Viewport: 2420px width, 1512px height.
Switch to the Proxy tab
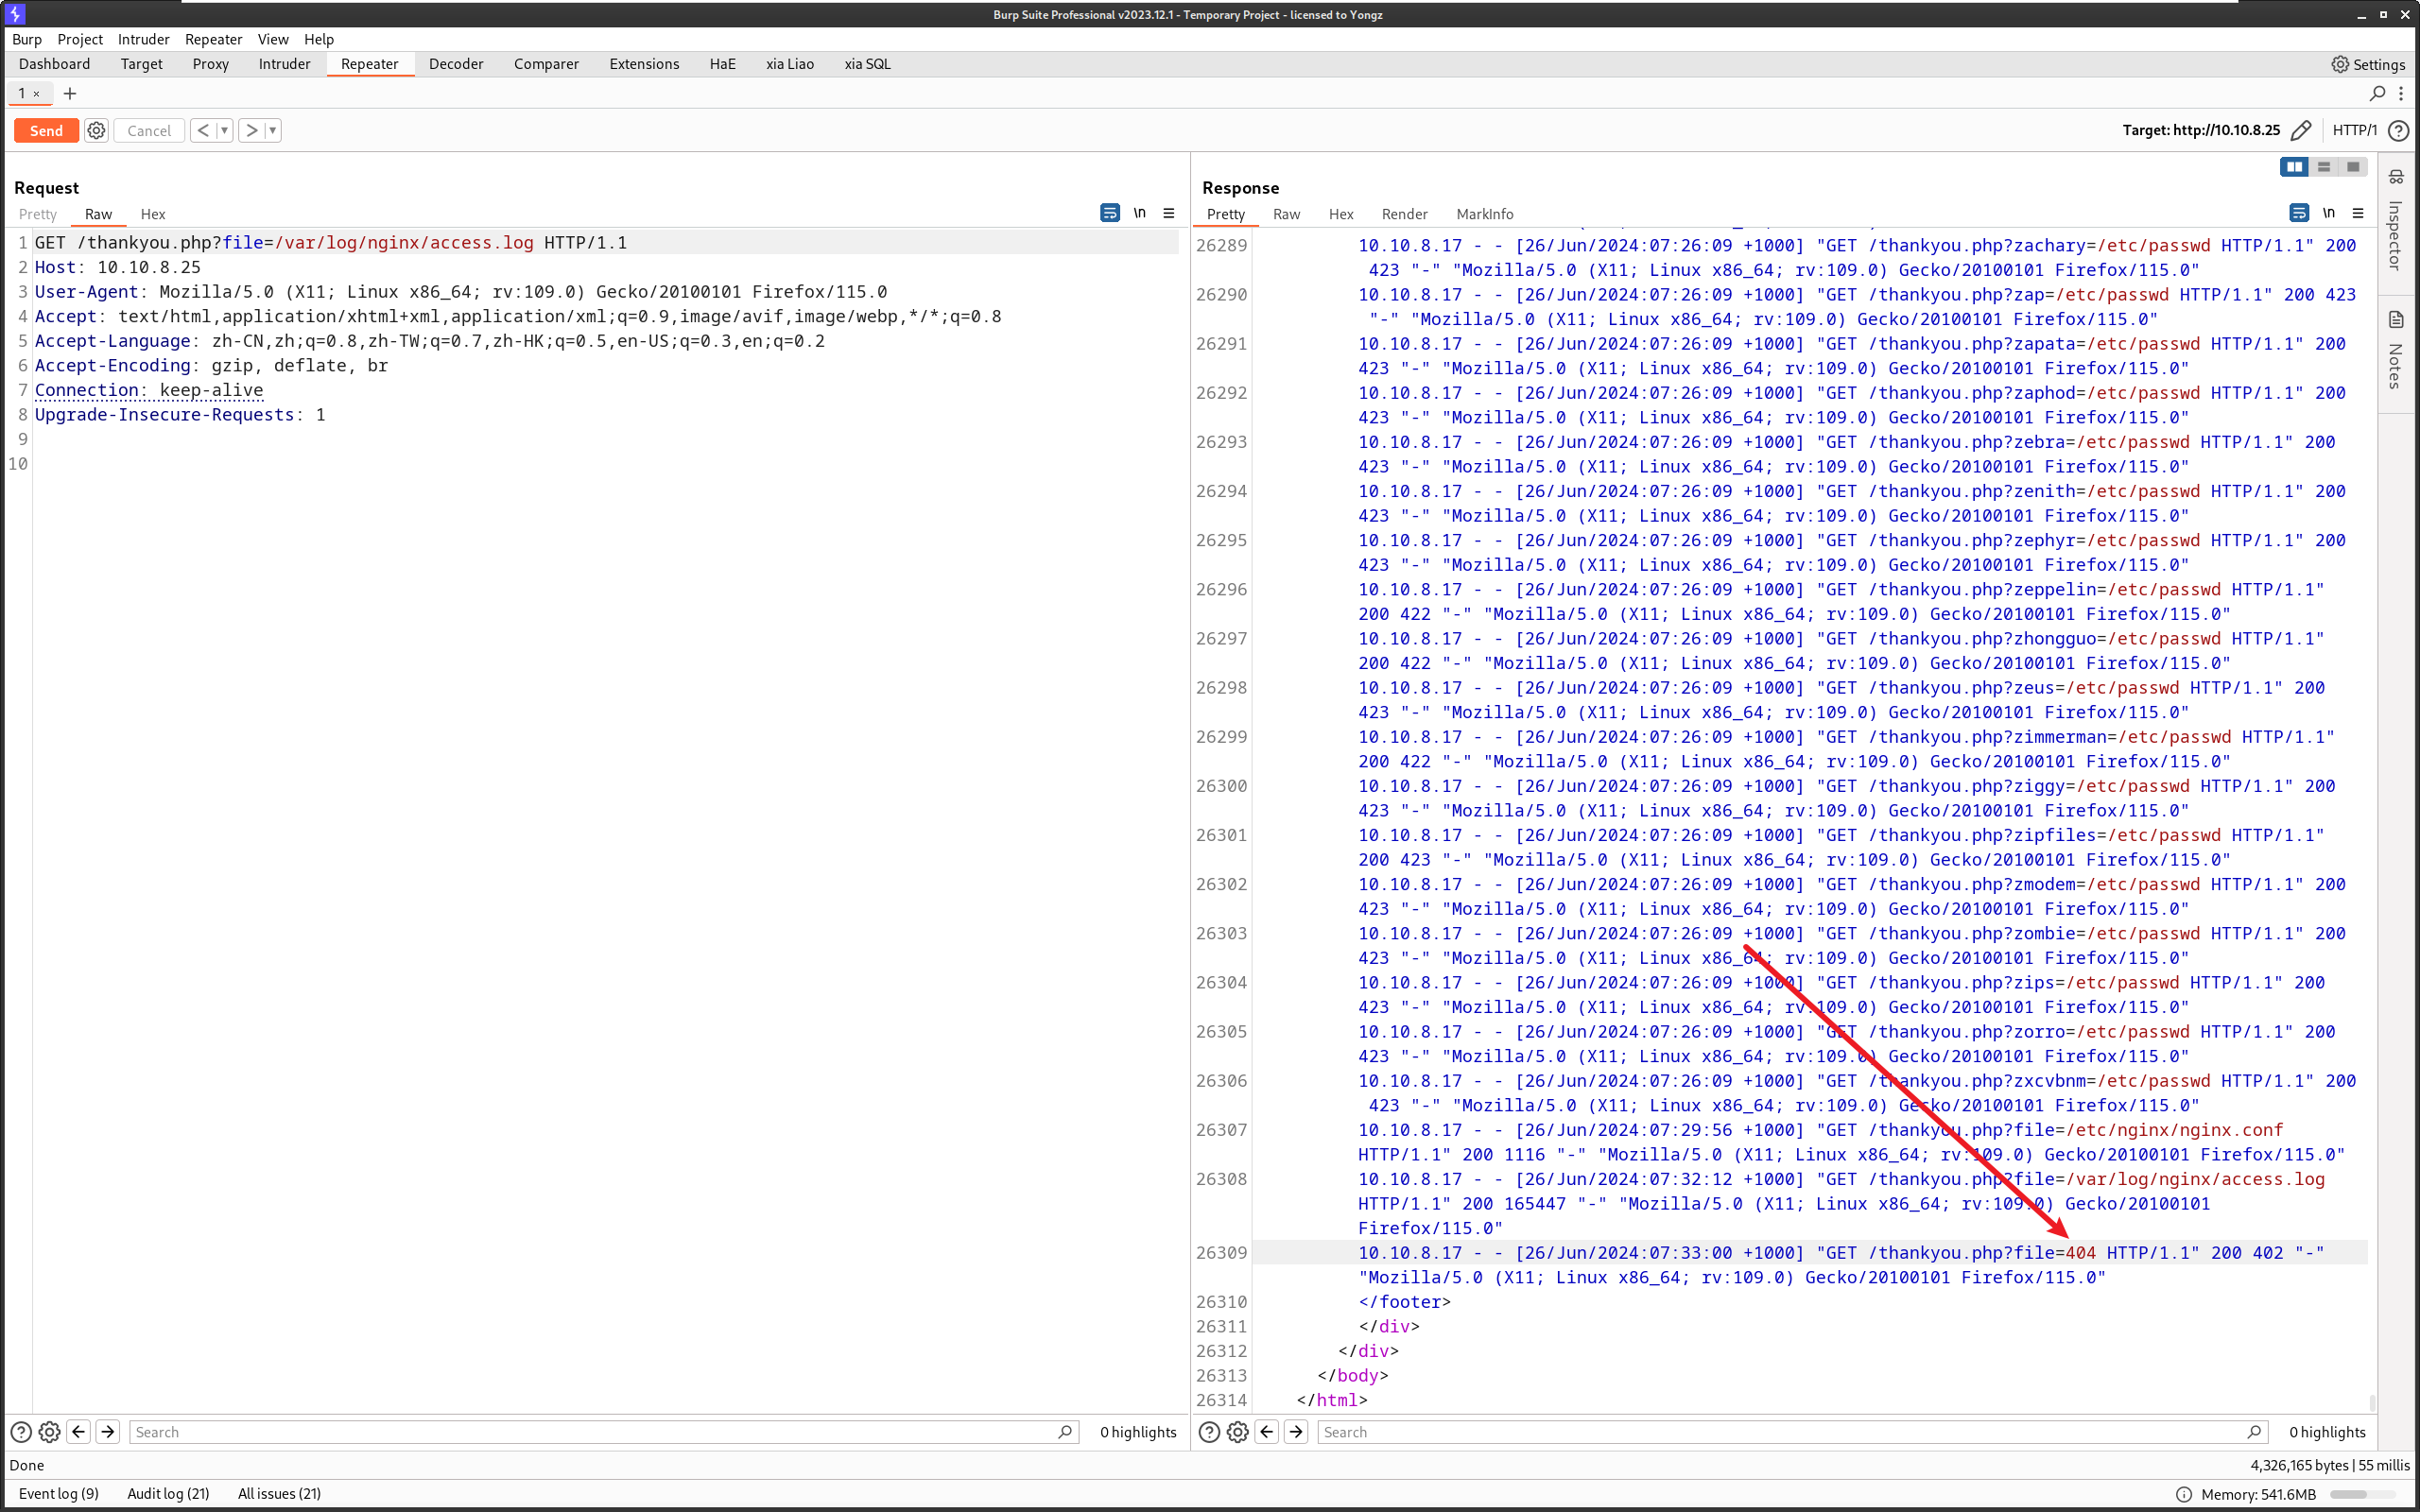tap(210, 64)
